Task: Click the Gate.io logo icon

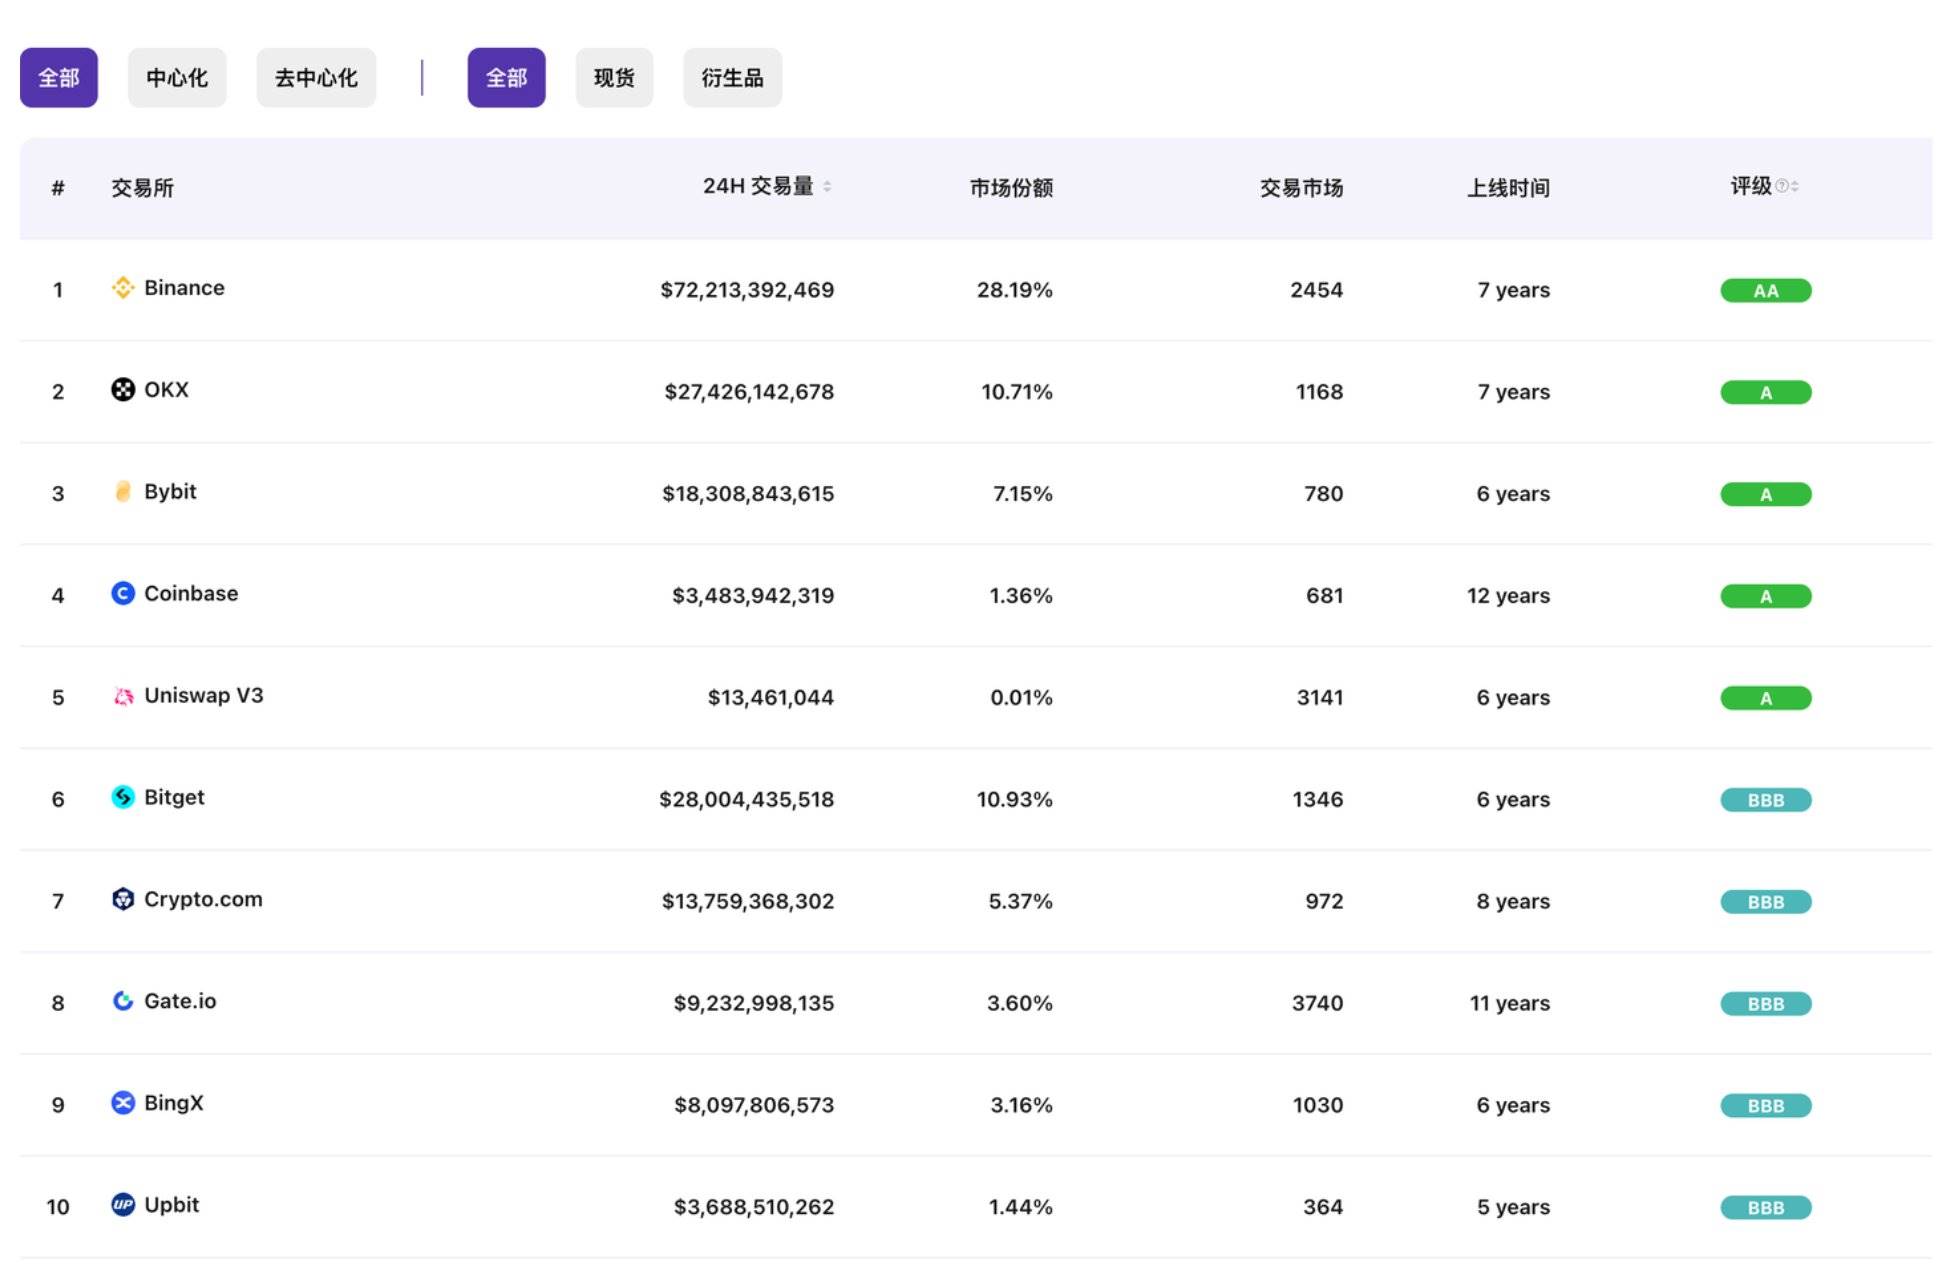Action: click(x=123, y=1001)
